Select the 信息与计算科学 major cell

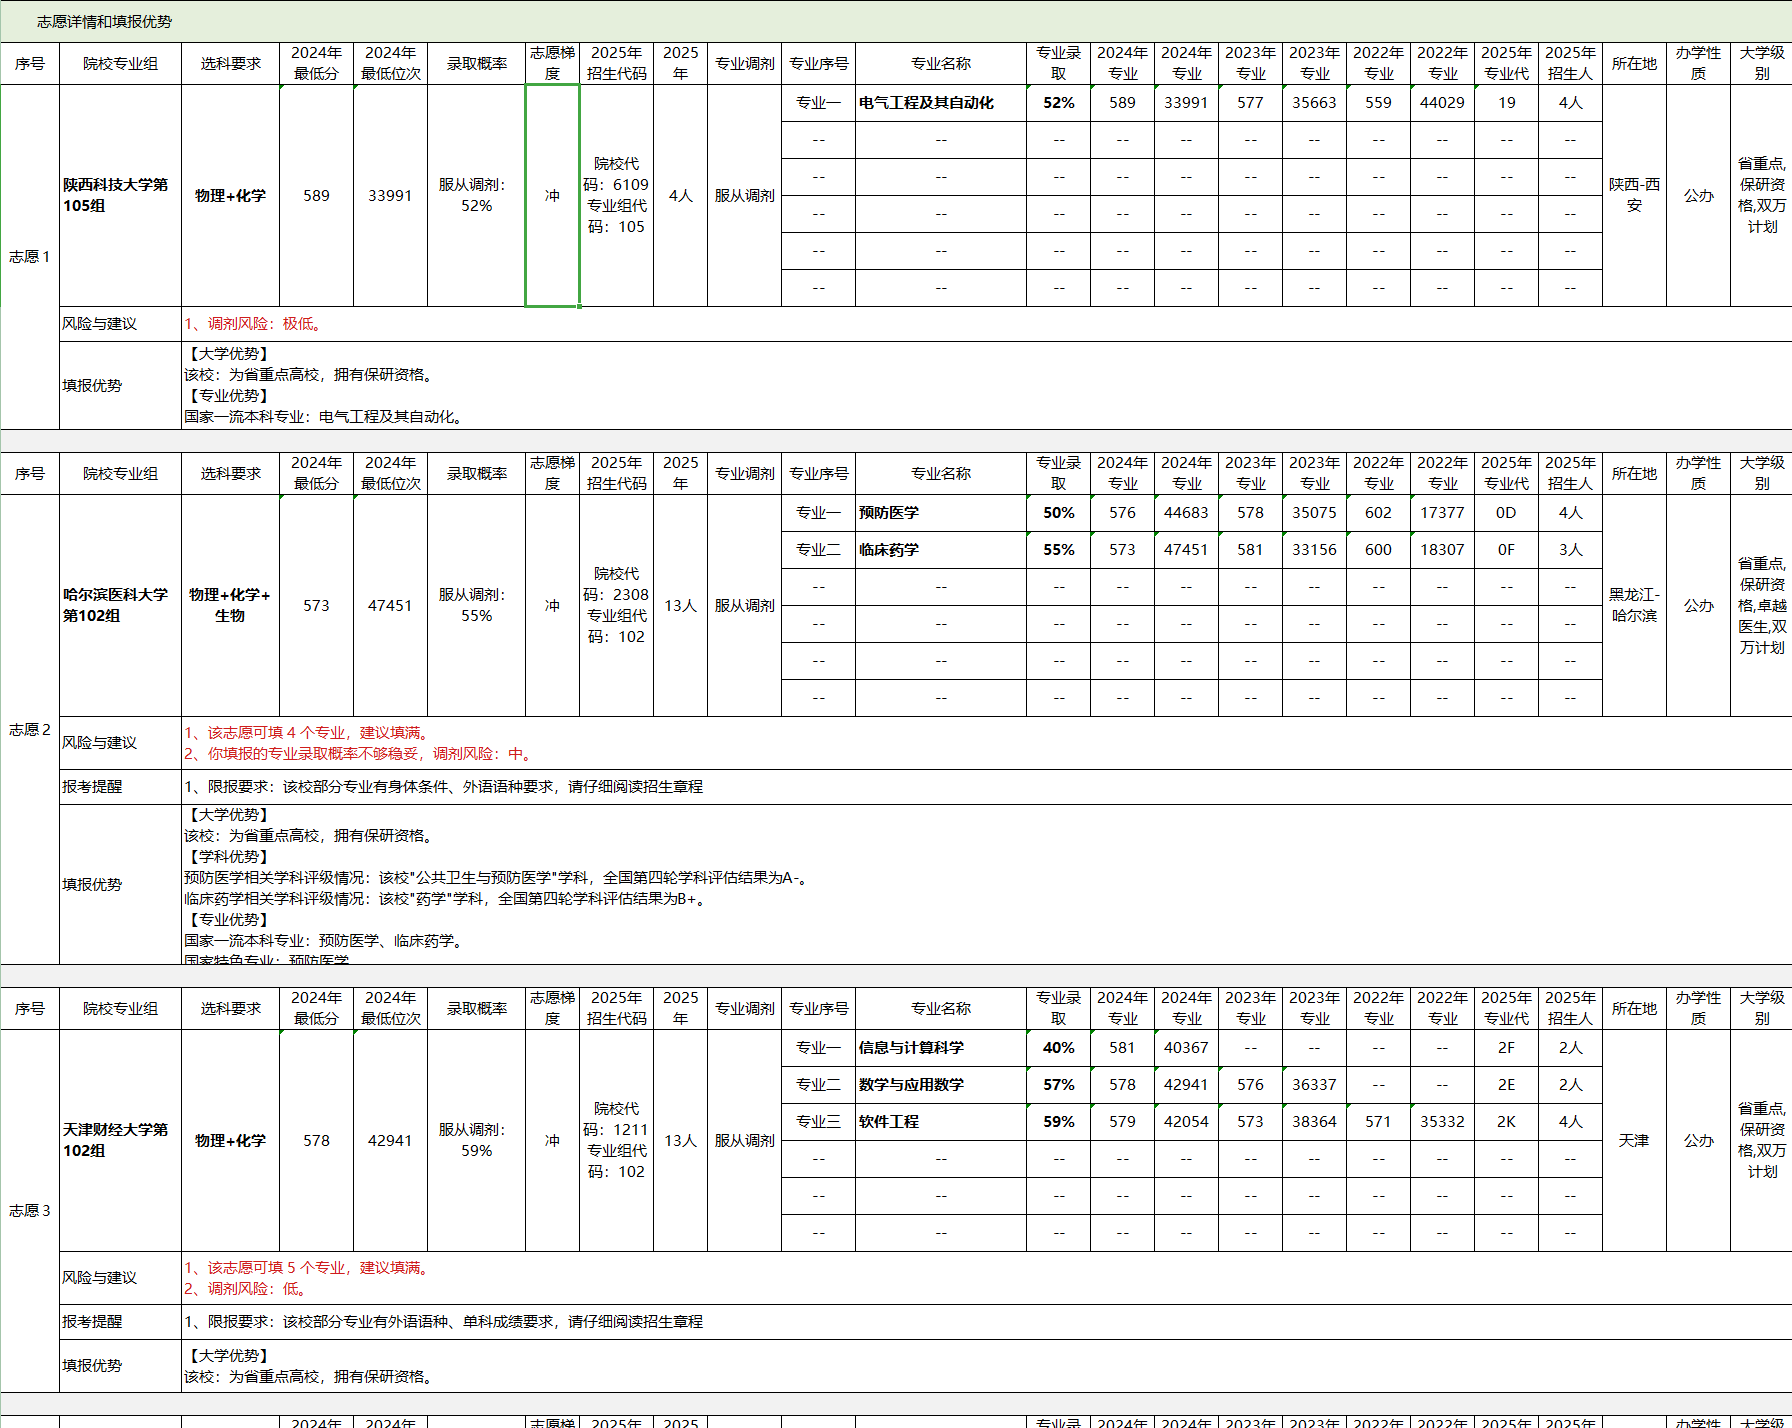pos(940,1048)
